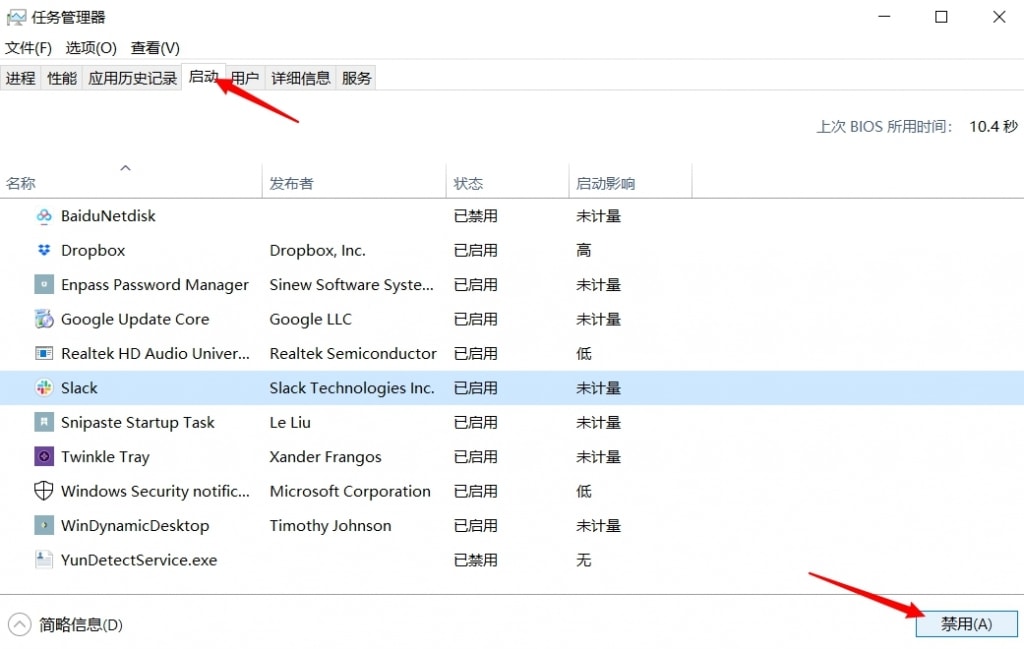Select the Slack entry name
Image resolution: width=1024 pixels, height=649 pixels.
point(79,388)
